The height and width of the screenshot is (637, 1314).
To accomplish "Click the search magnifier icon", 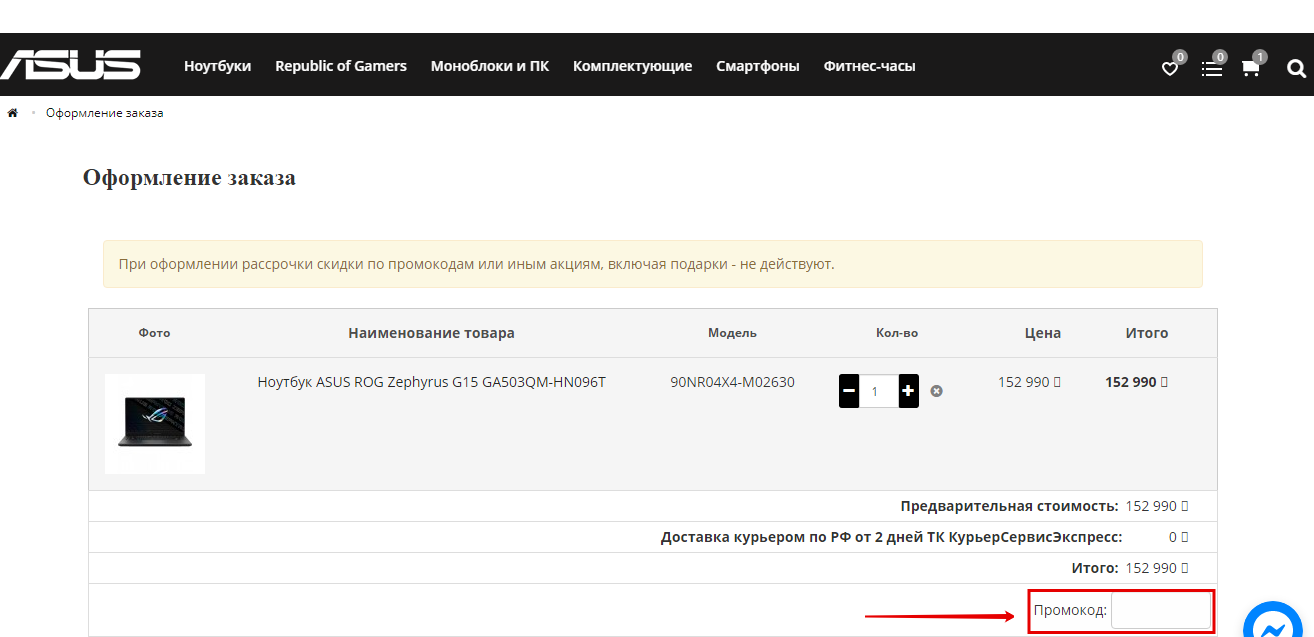I will click(1296, 68).
